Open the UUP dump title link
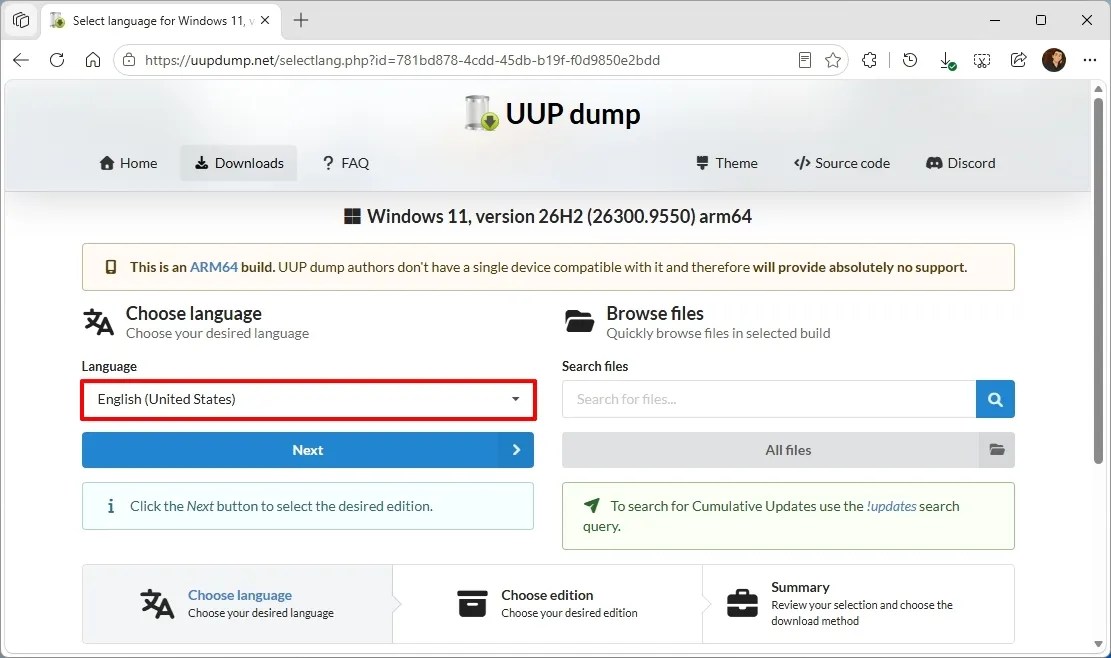Screen dimensions: 1111x658 tap(573, 114)
